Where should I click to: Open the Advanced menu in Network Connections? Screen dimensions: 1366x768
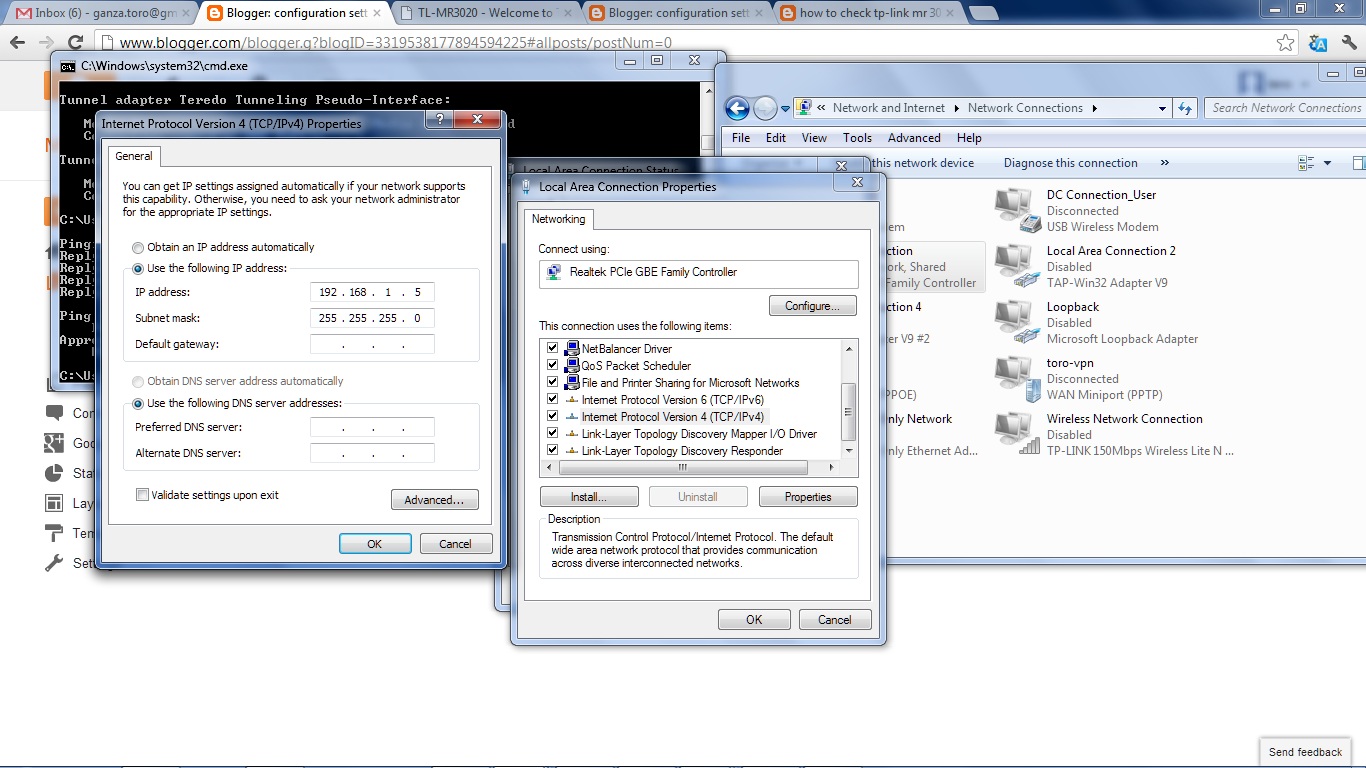point(913,137)
